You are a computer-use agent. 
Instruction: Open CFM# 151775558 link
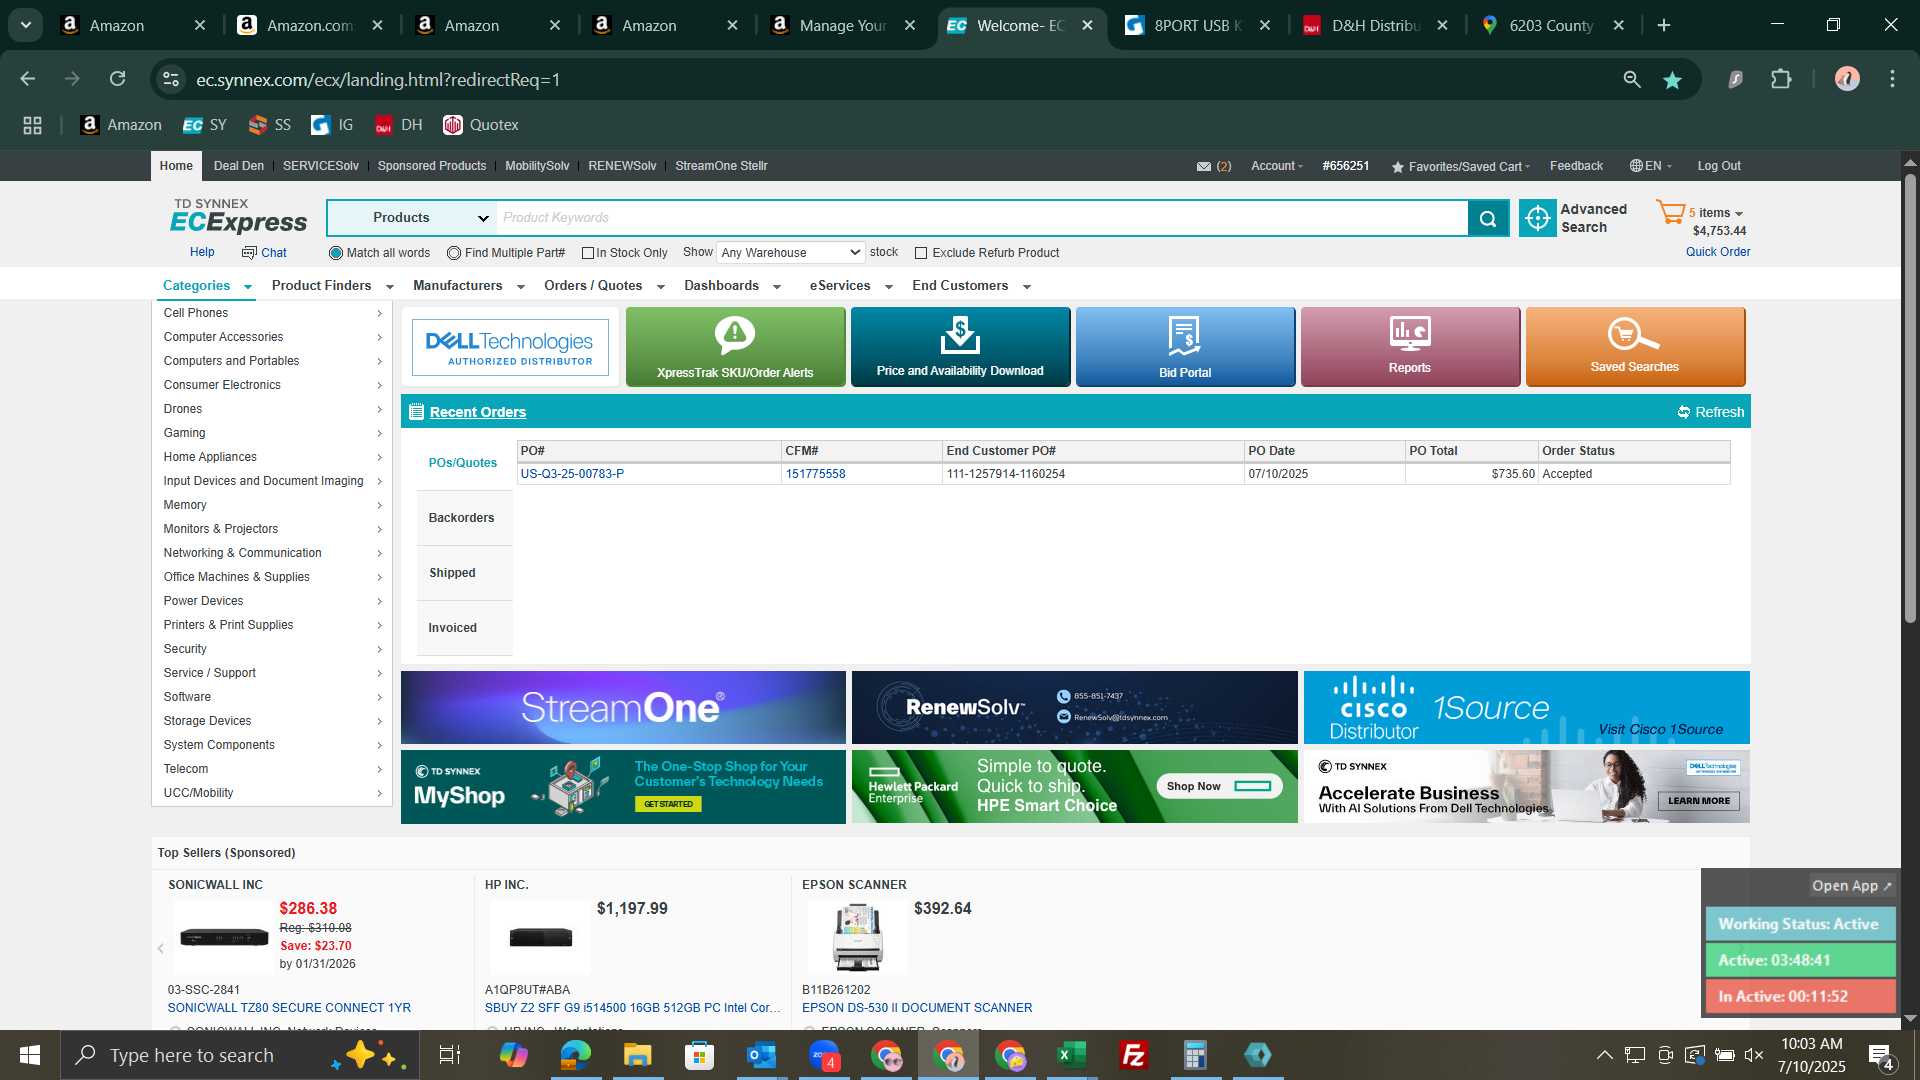click(x=815, y=474)
